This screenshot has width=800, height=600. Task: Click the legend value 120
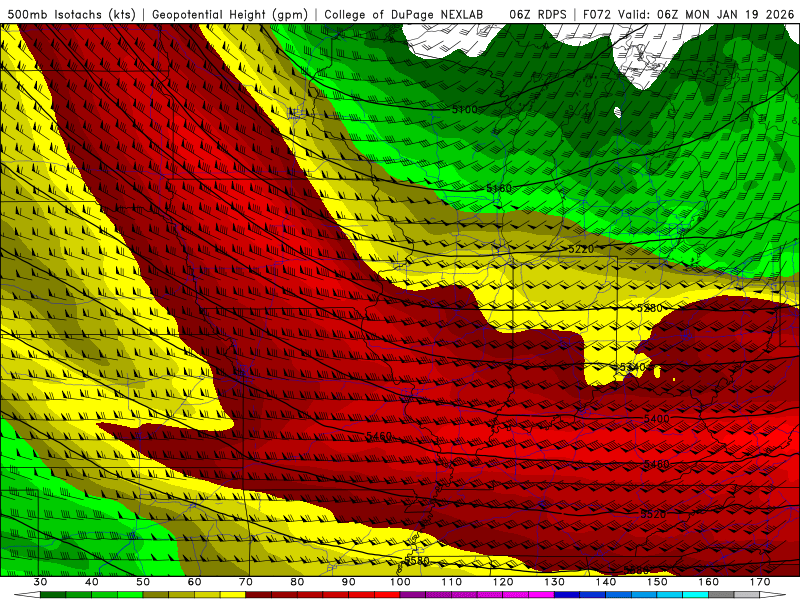[503, 582]
